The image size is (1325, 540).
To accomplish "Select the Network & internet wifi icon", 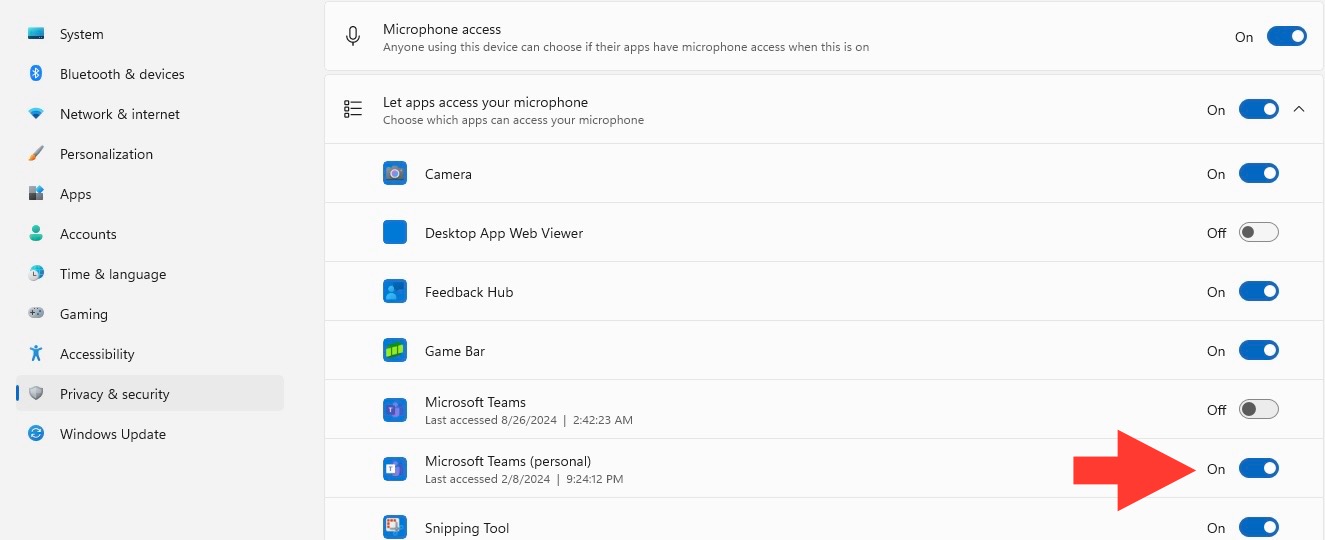I will point(36,114).
